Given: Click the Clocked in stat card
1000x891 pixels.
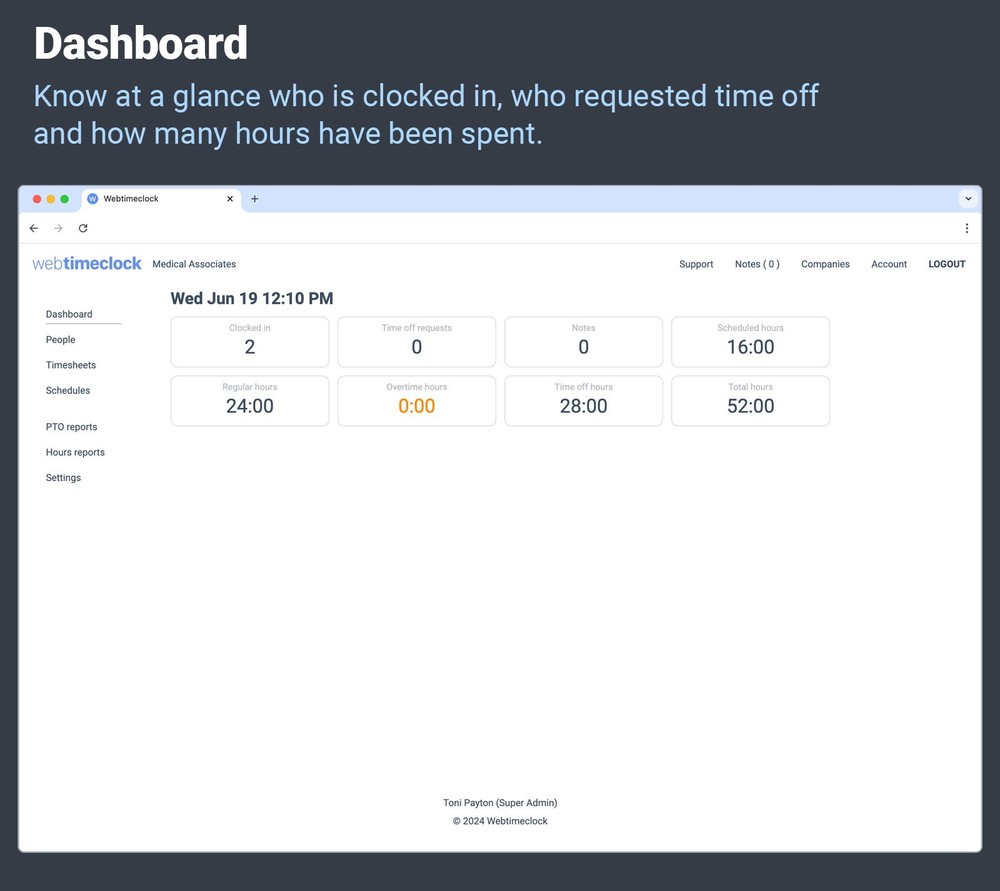Looking at the screenshot, I should [249, 342].
